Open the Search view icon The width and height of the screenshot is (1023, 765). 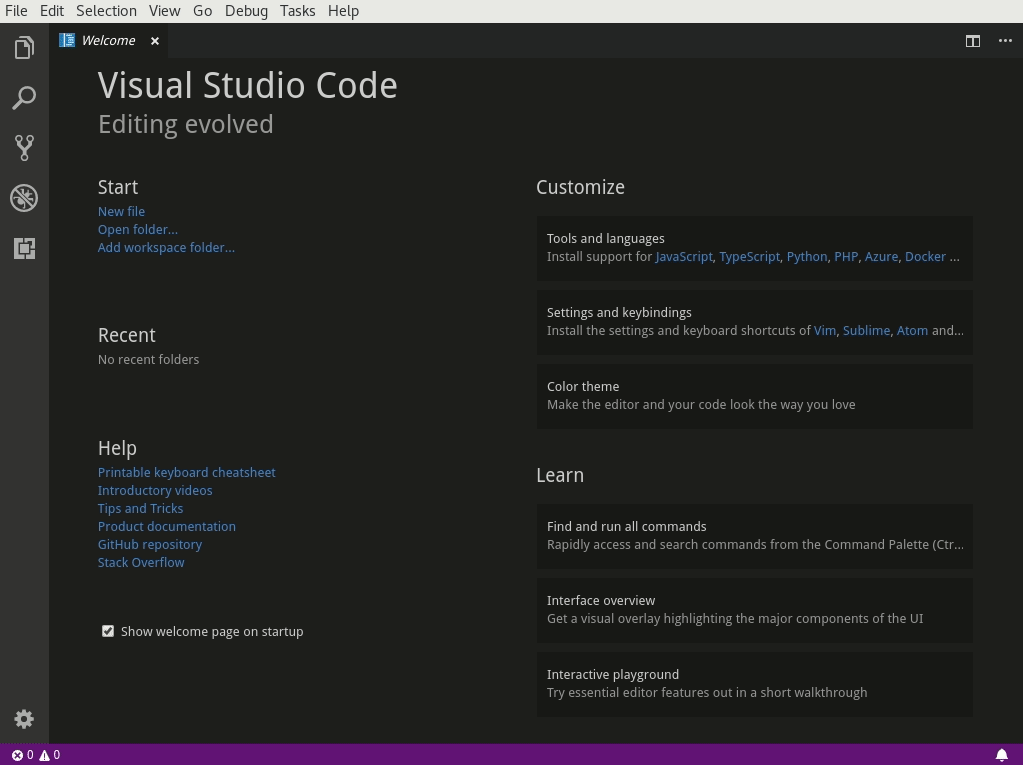point(24,98)
